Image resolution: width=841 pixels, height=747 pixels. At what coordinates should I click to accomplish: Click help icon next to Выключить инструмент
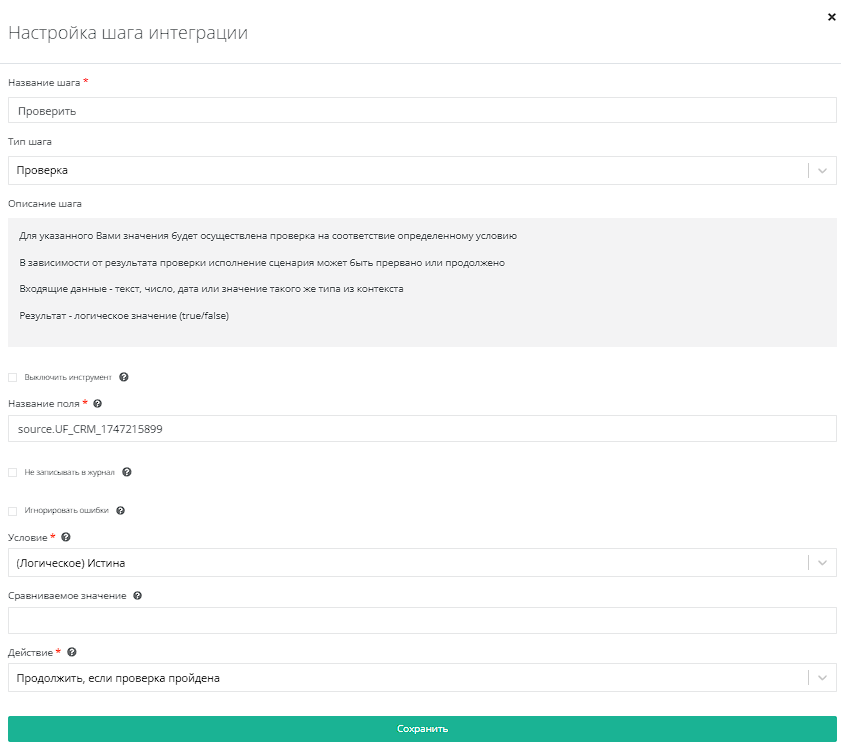(x=124, y=378)
